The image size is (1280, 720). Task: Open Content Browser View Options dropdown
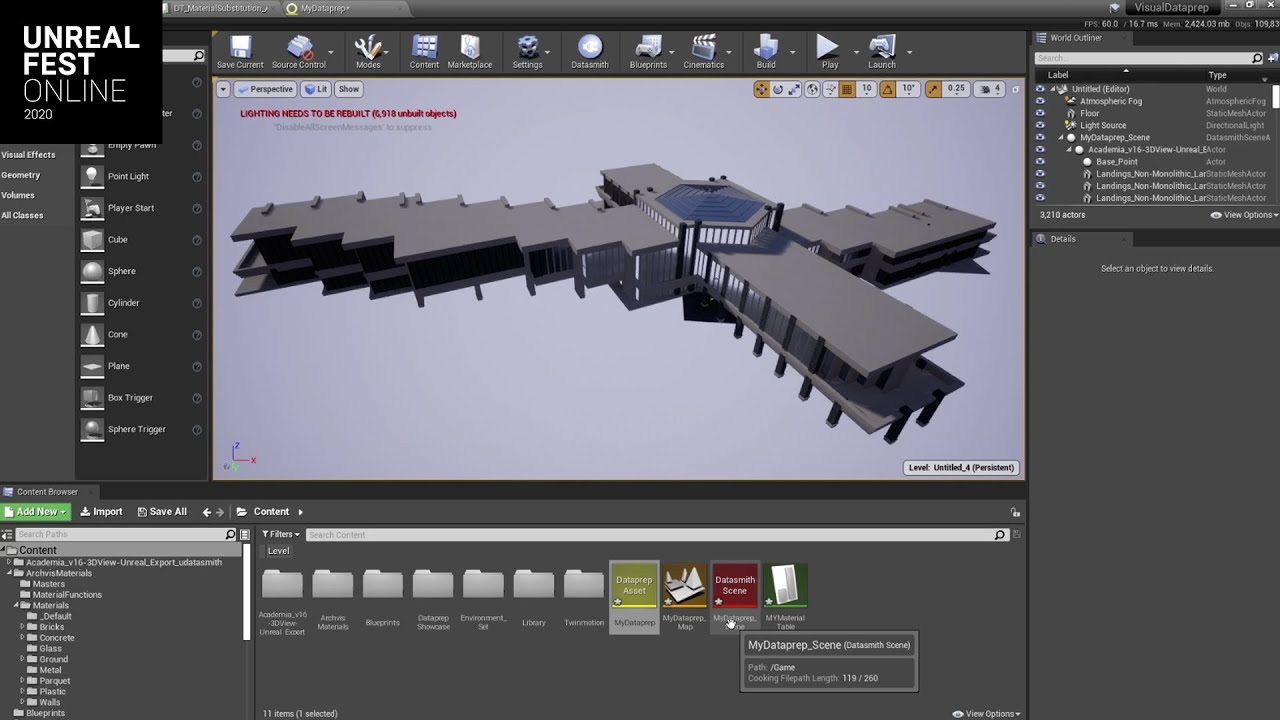point(986,714)
